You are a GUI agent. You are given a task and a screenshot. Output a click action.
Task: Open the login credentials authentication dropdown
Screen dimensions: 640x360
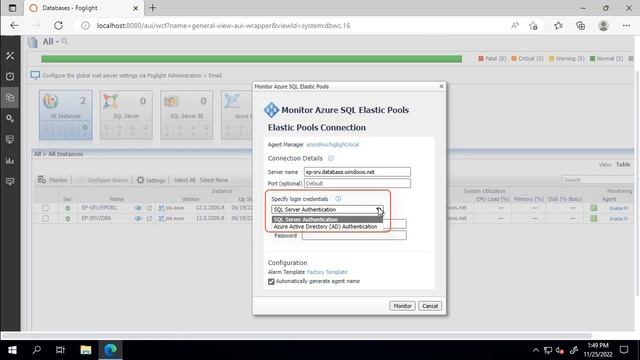[x=327, y=209]
